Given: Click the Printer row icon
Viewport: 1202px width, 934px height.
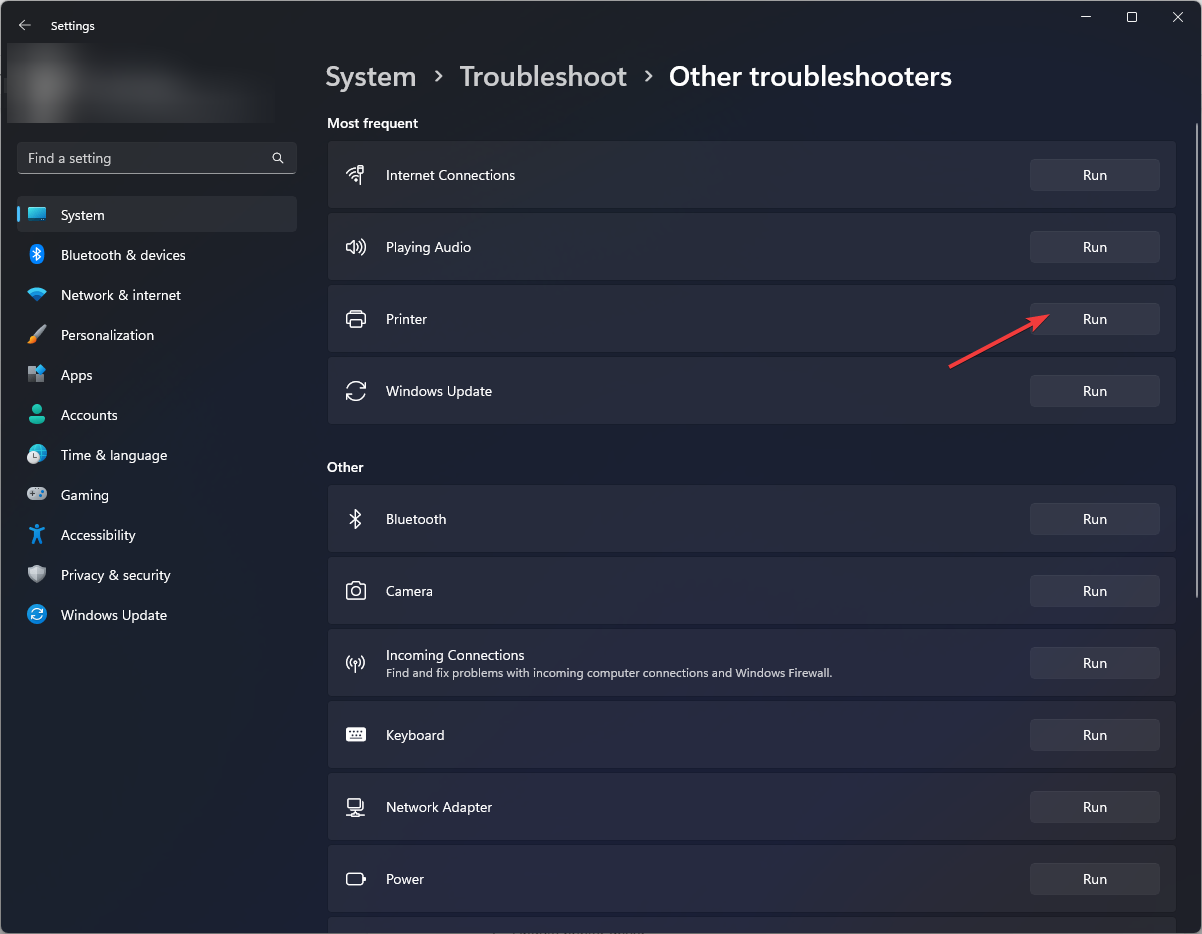Looking at the screenshot, I should coord(355,319).
